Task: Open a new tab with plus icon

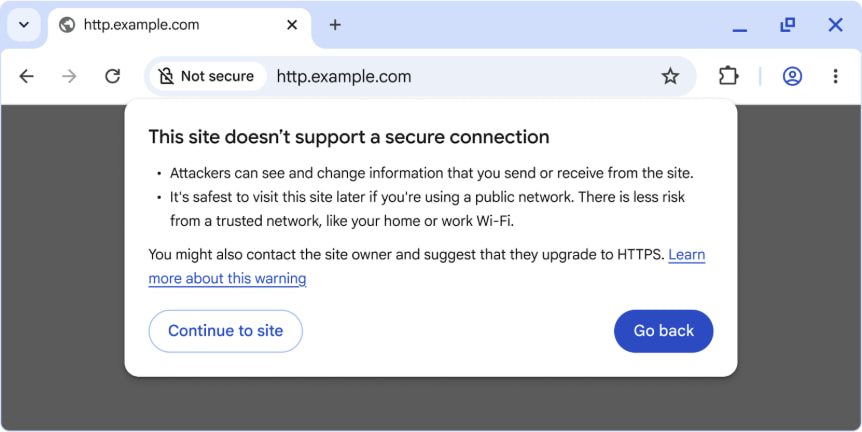Action: point(335,25)
